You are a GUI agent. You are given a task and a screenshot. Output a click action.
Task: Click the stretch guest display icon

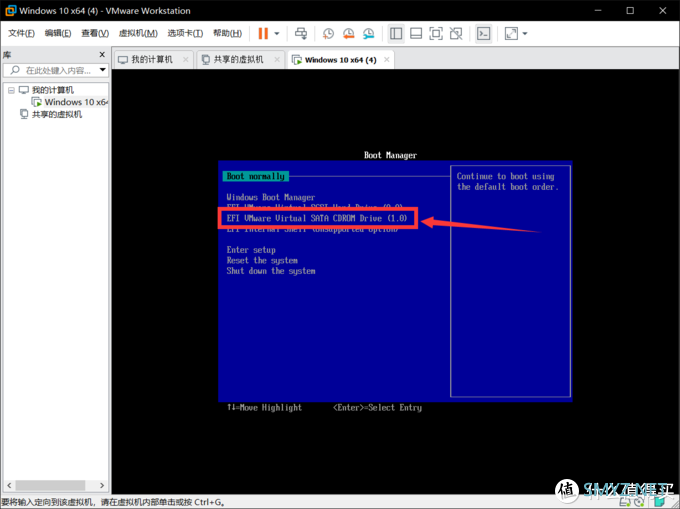pos(511,33)
